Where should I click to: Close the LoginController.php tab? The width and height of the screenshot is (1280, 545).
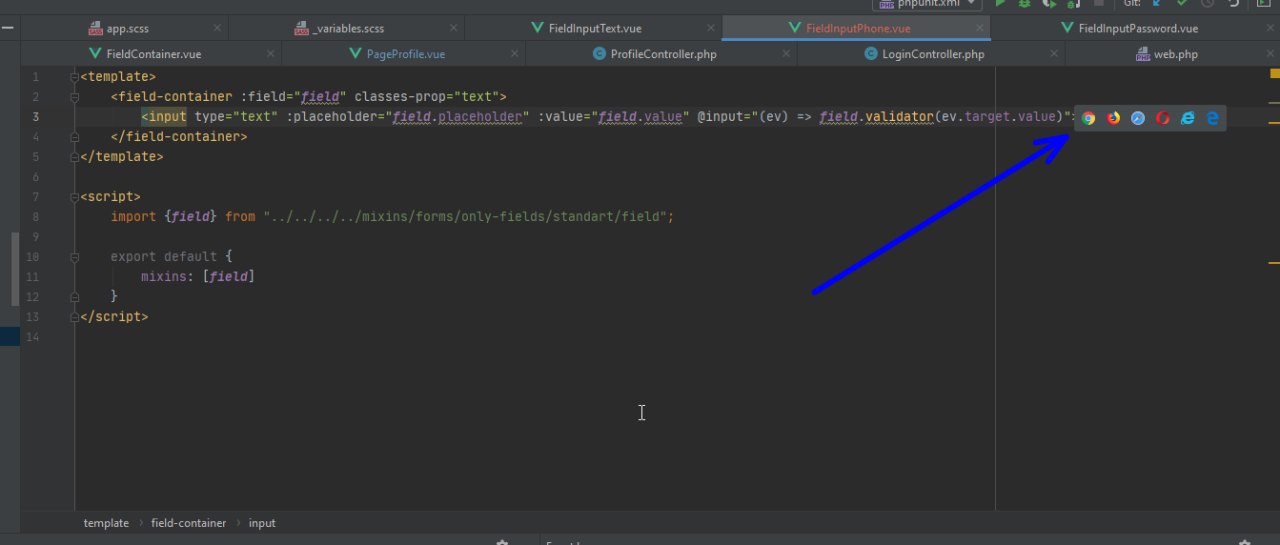tap(1054, 54)
